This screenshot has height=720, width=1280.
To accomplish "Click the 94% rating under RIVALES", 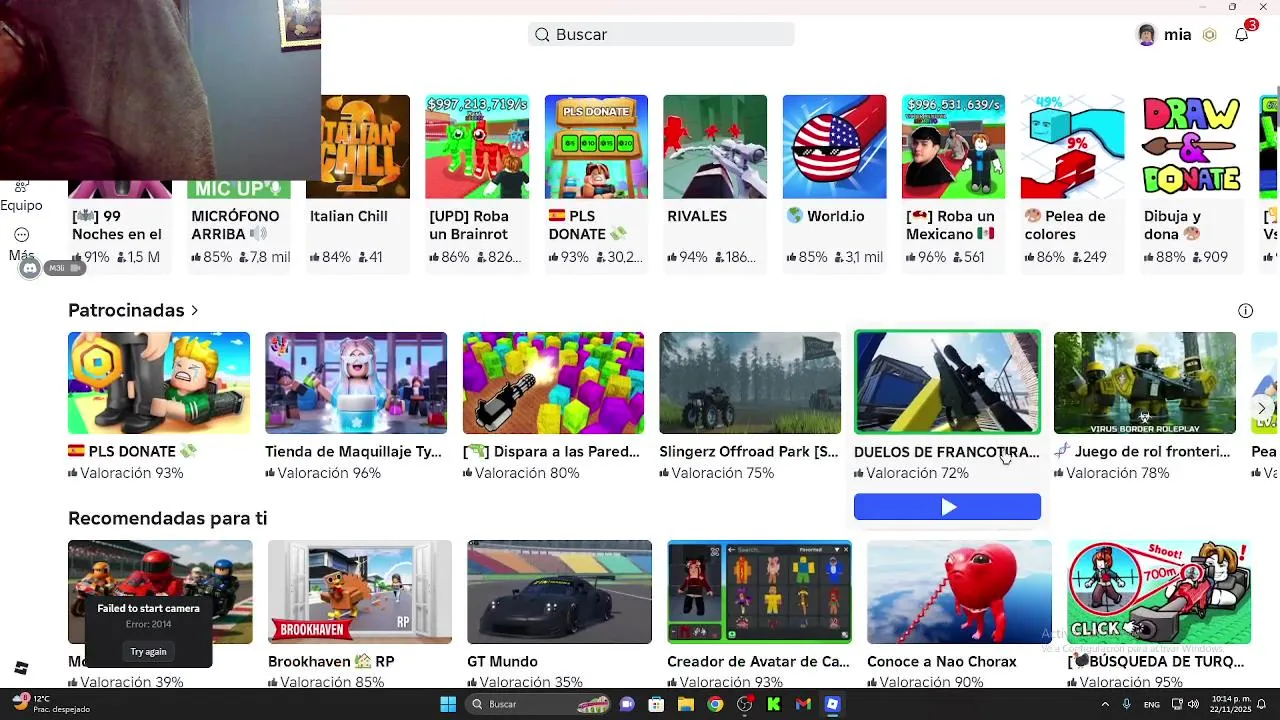I will pos(687,257).
